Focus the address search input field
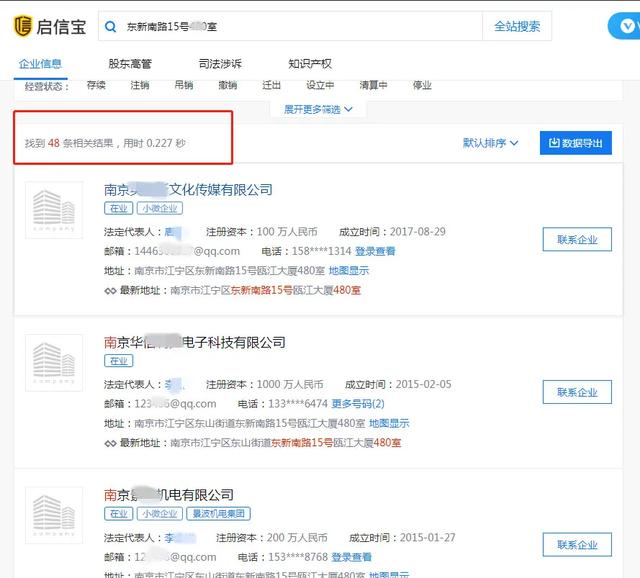The height and width of the screenshot is (578, 640). (x=300, y=27)
